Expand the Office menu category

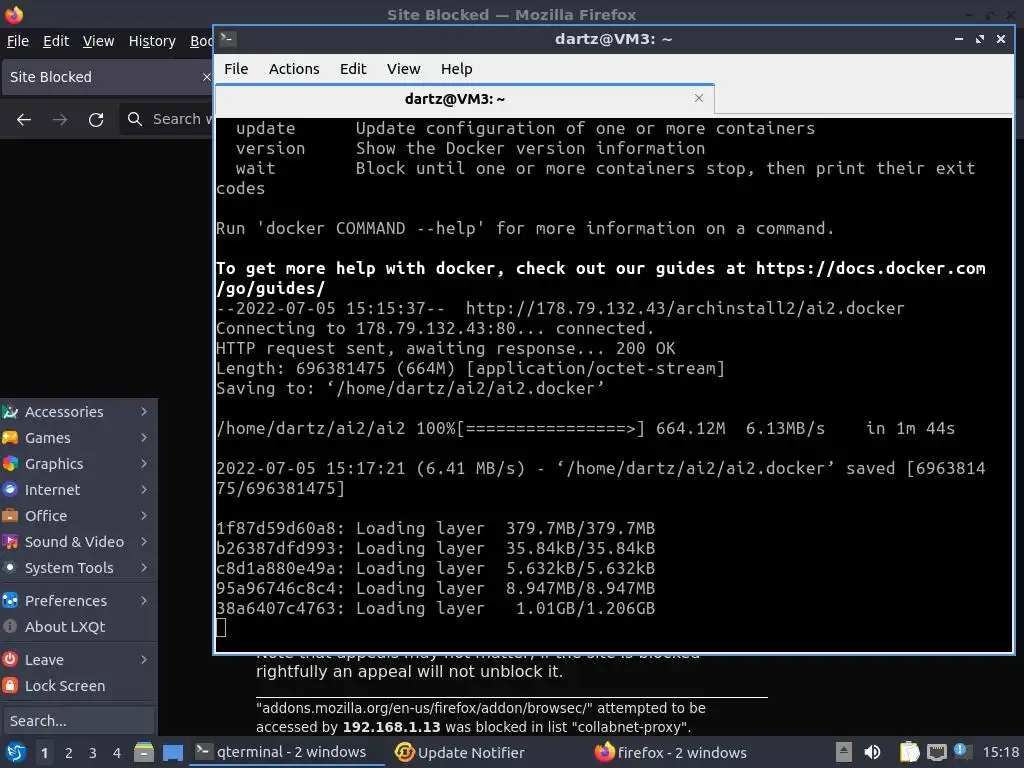78,516
